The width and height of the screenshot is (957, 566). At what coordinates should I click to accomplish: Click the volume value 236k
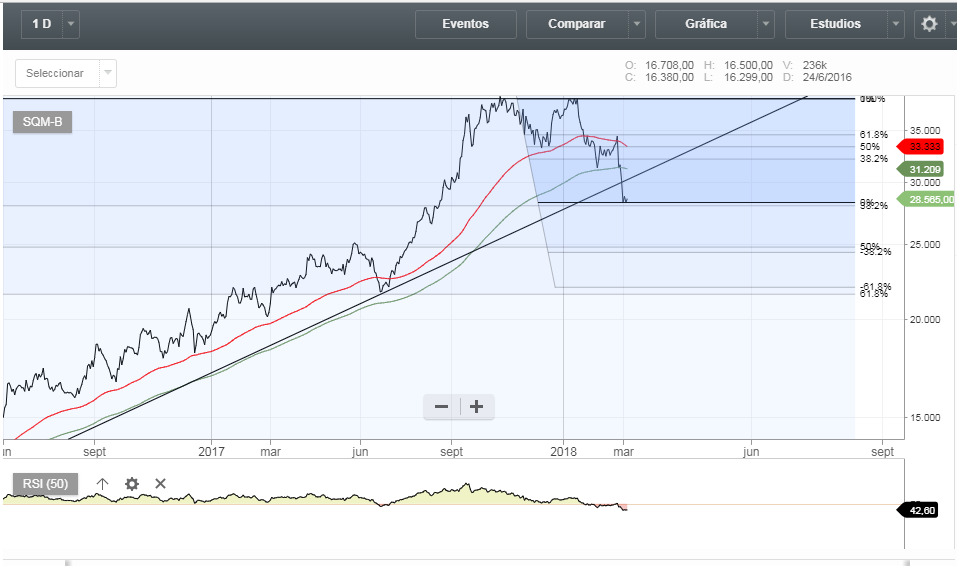point(815,65)
